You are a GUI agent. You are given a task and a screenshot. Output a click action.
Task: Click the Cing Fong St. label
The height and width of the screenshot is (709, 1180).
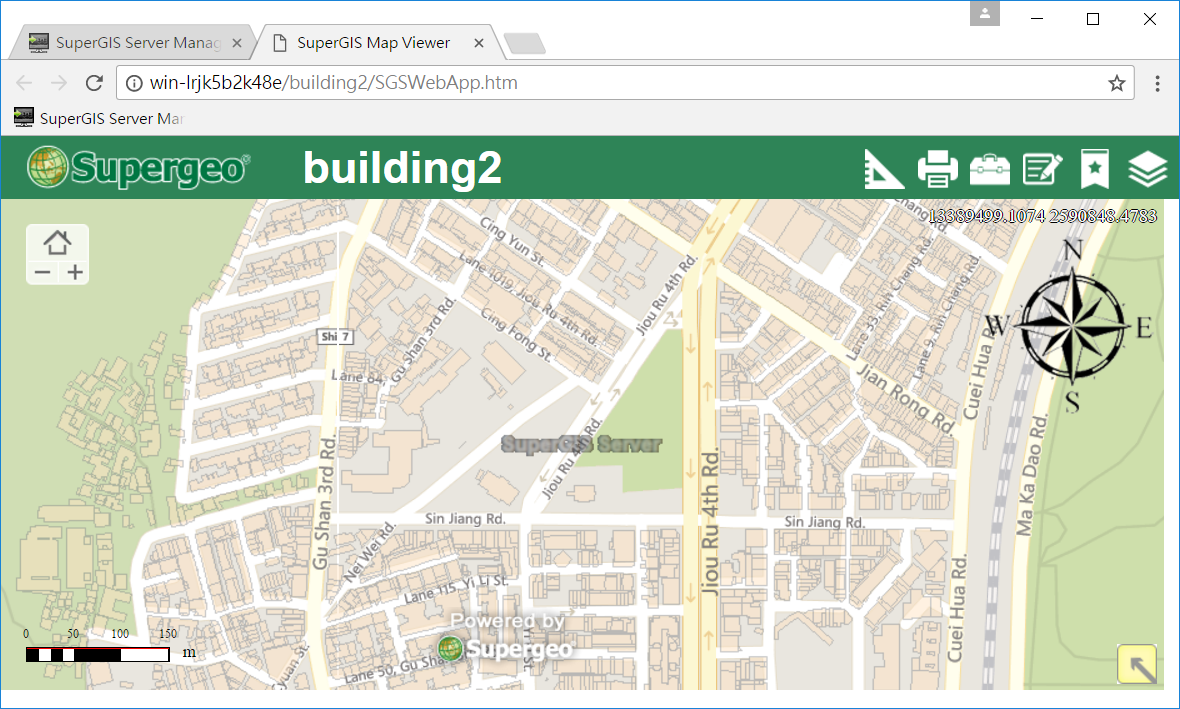coord(515,333)
